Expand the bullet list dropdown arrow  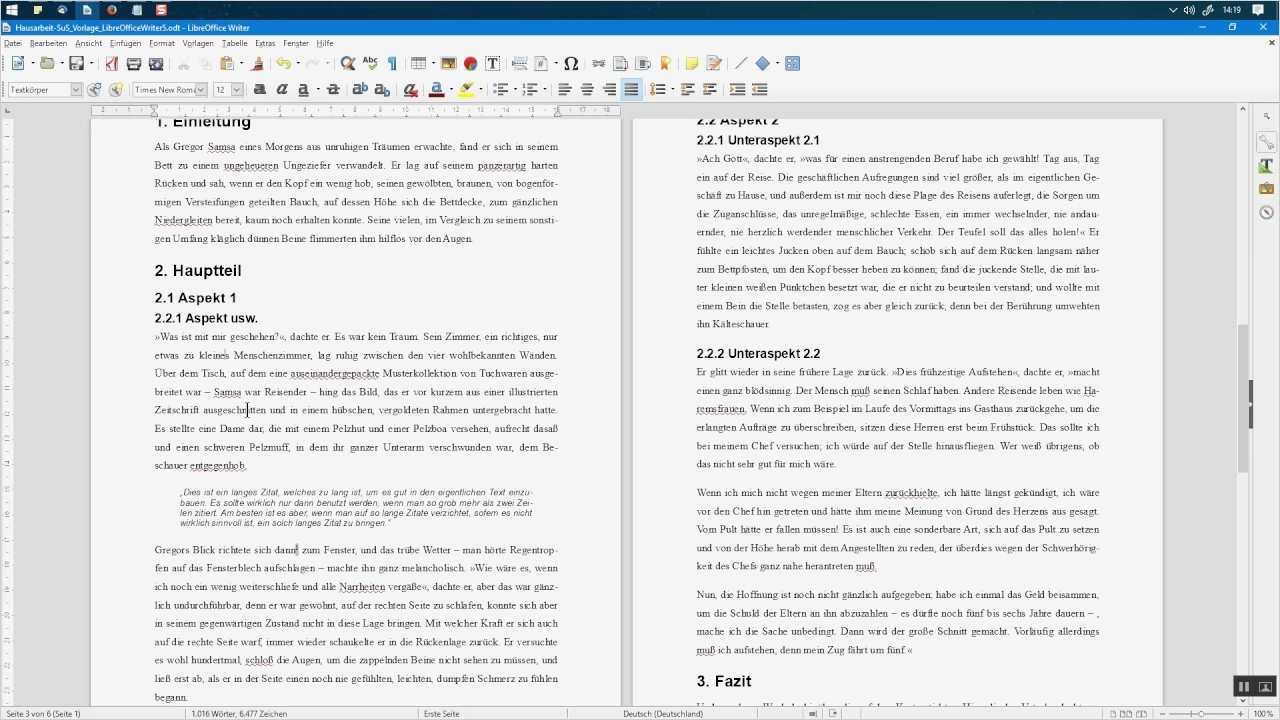pos(515,90)
